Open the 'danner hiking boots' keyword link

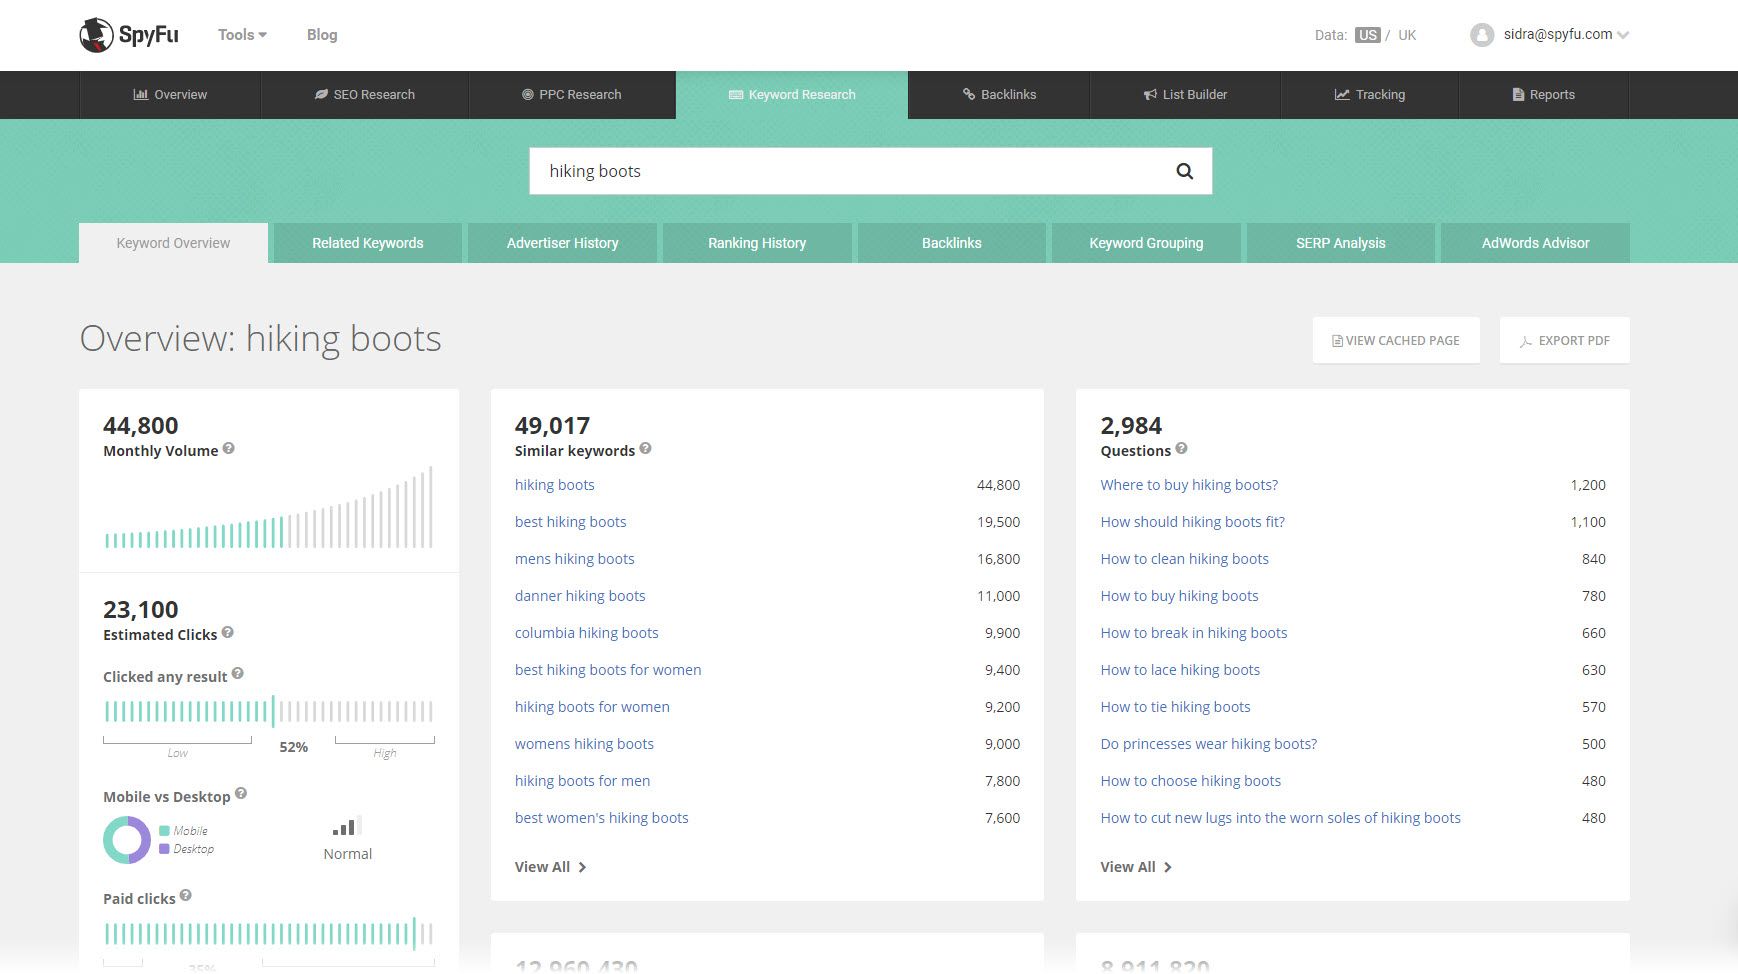click(580, 596)
